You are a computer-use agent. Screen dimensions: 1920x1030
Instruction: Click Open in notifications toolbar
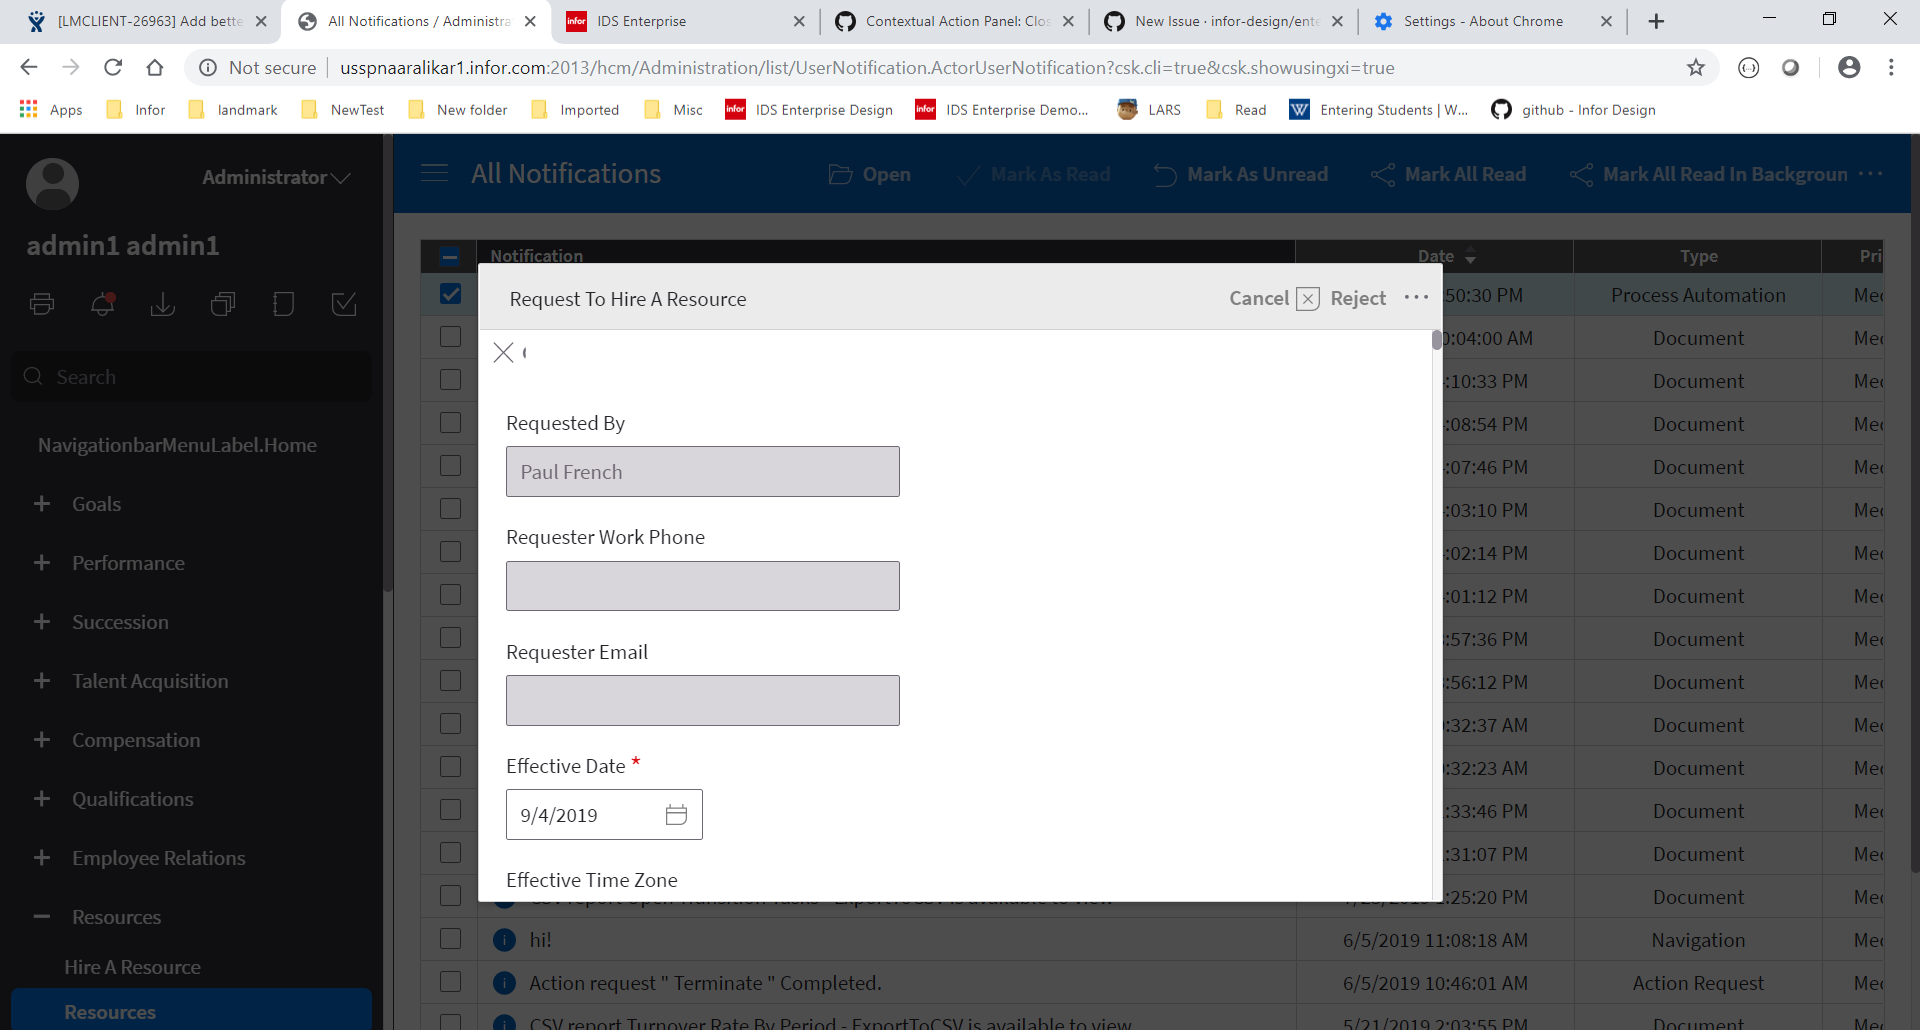(869, 174)
